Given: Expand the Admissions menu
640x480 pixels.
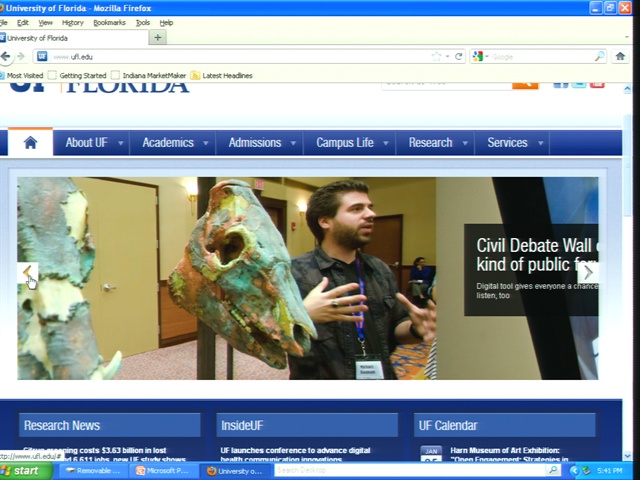Looking at the screenshot, I should coord(260,143).
